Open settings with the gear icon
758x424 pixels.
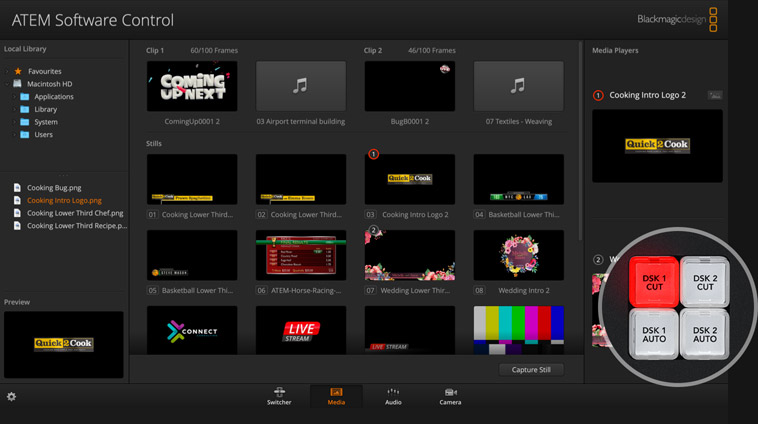[12, 397]
